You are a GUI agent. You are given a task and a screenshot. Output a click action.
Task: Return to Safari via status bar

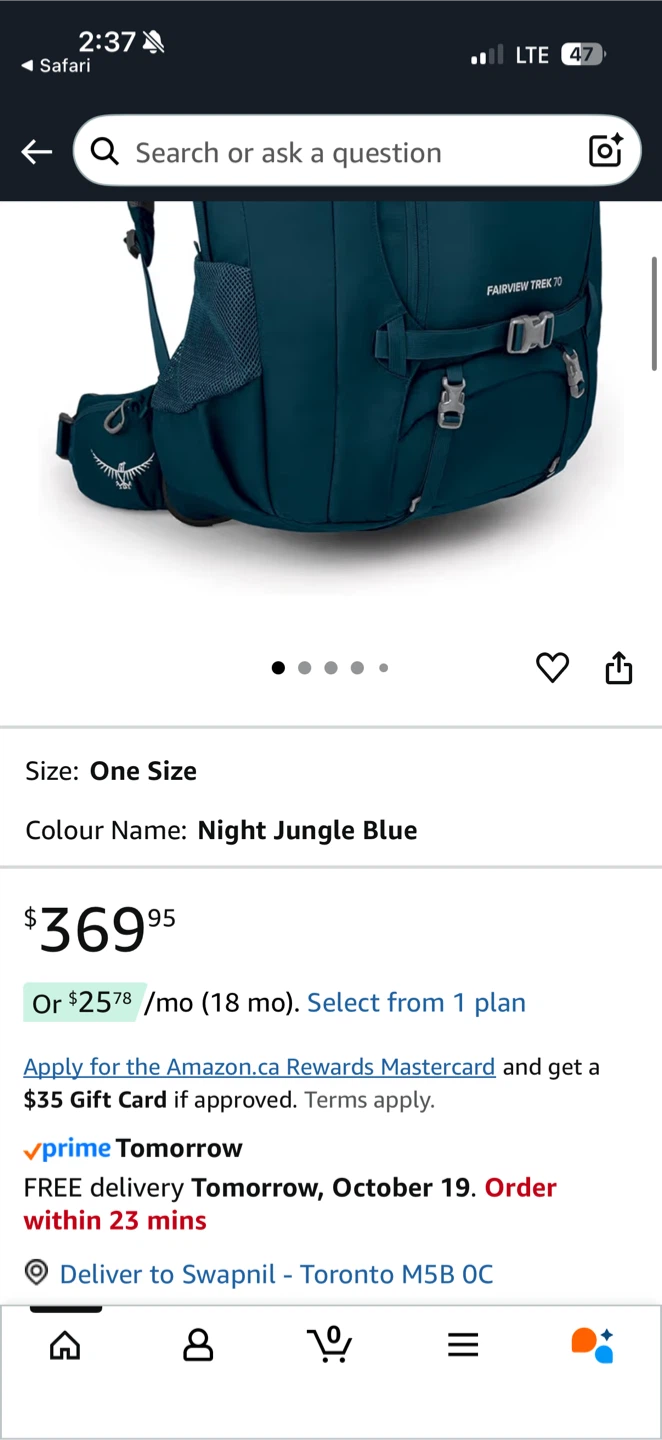pos(56,66)
